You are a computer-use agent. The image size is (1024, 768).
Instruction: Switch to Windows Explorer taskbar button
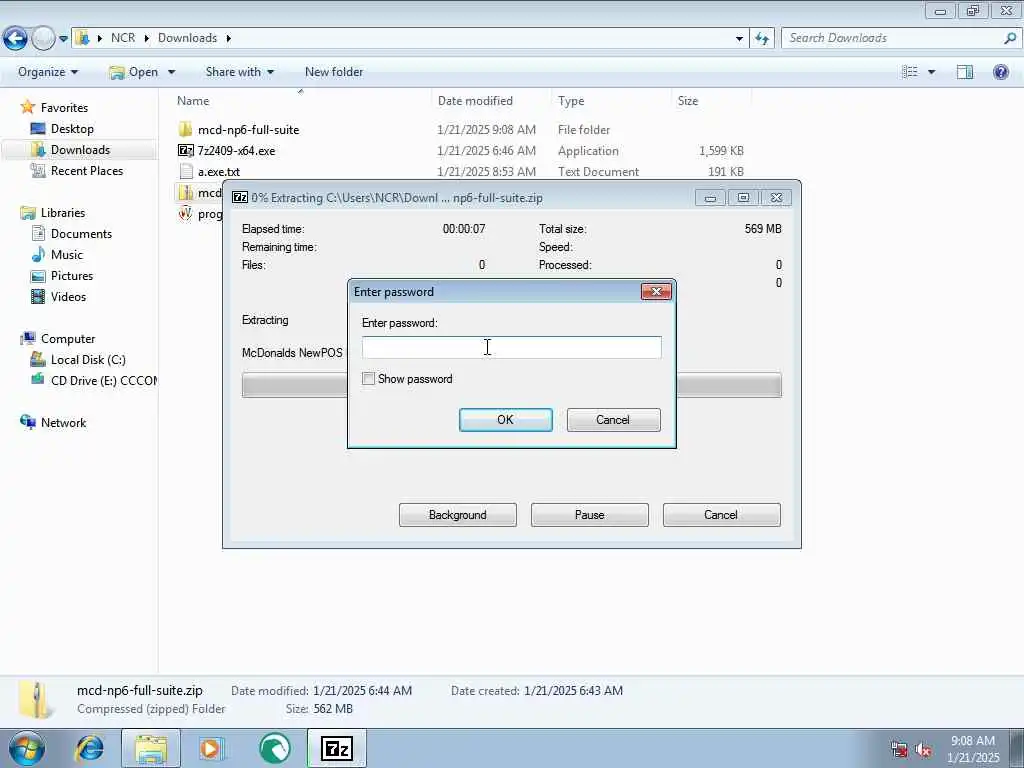[151, 748]
